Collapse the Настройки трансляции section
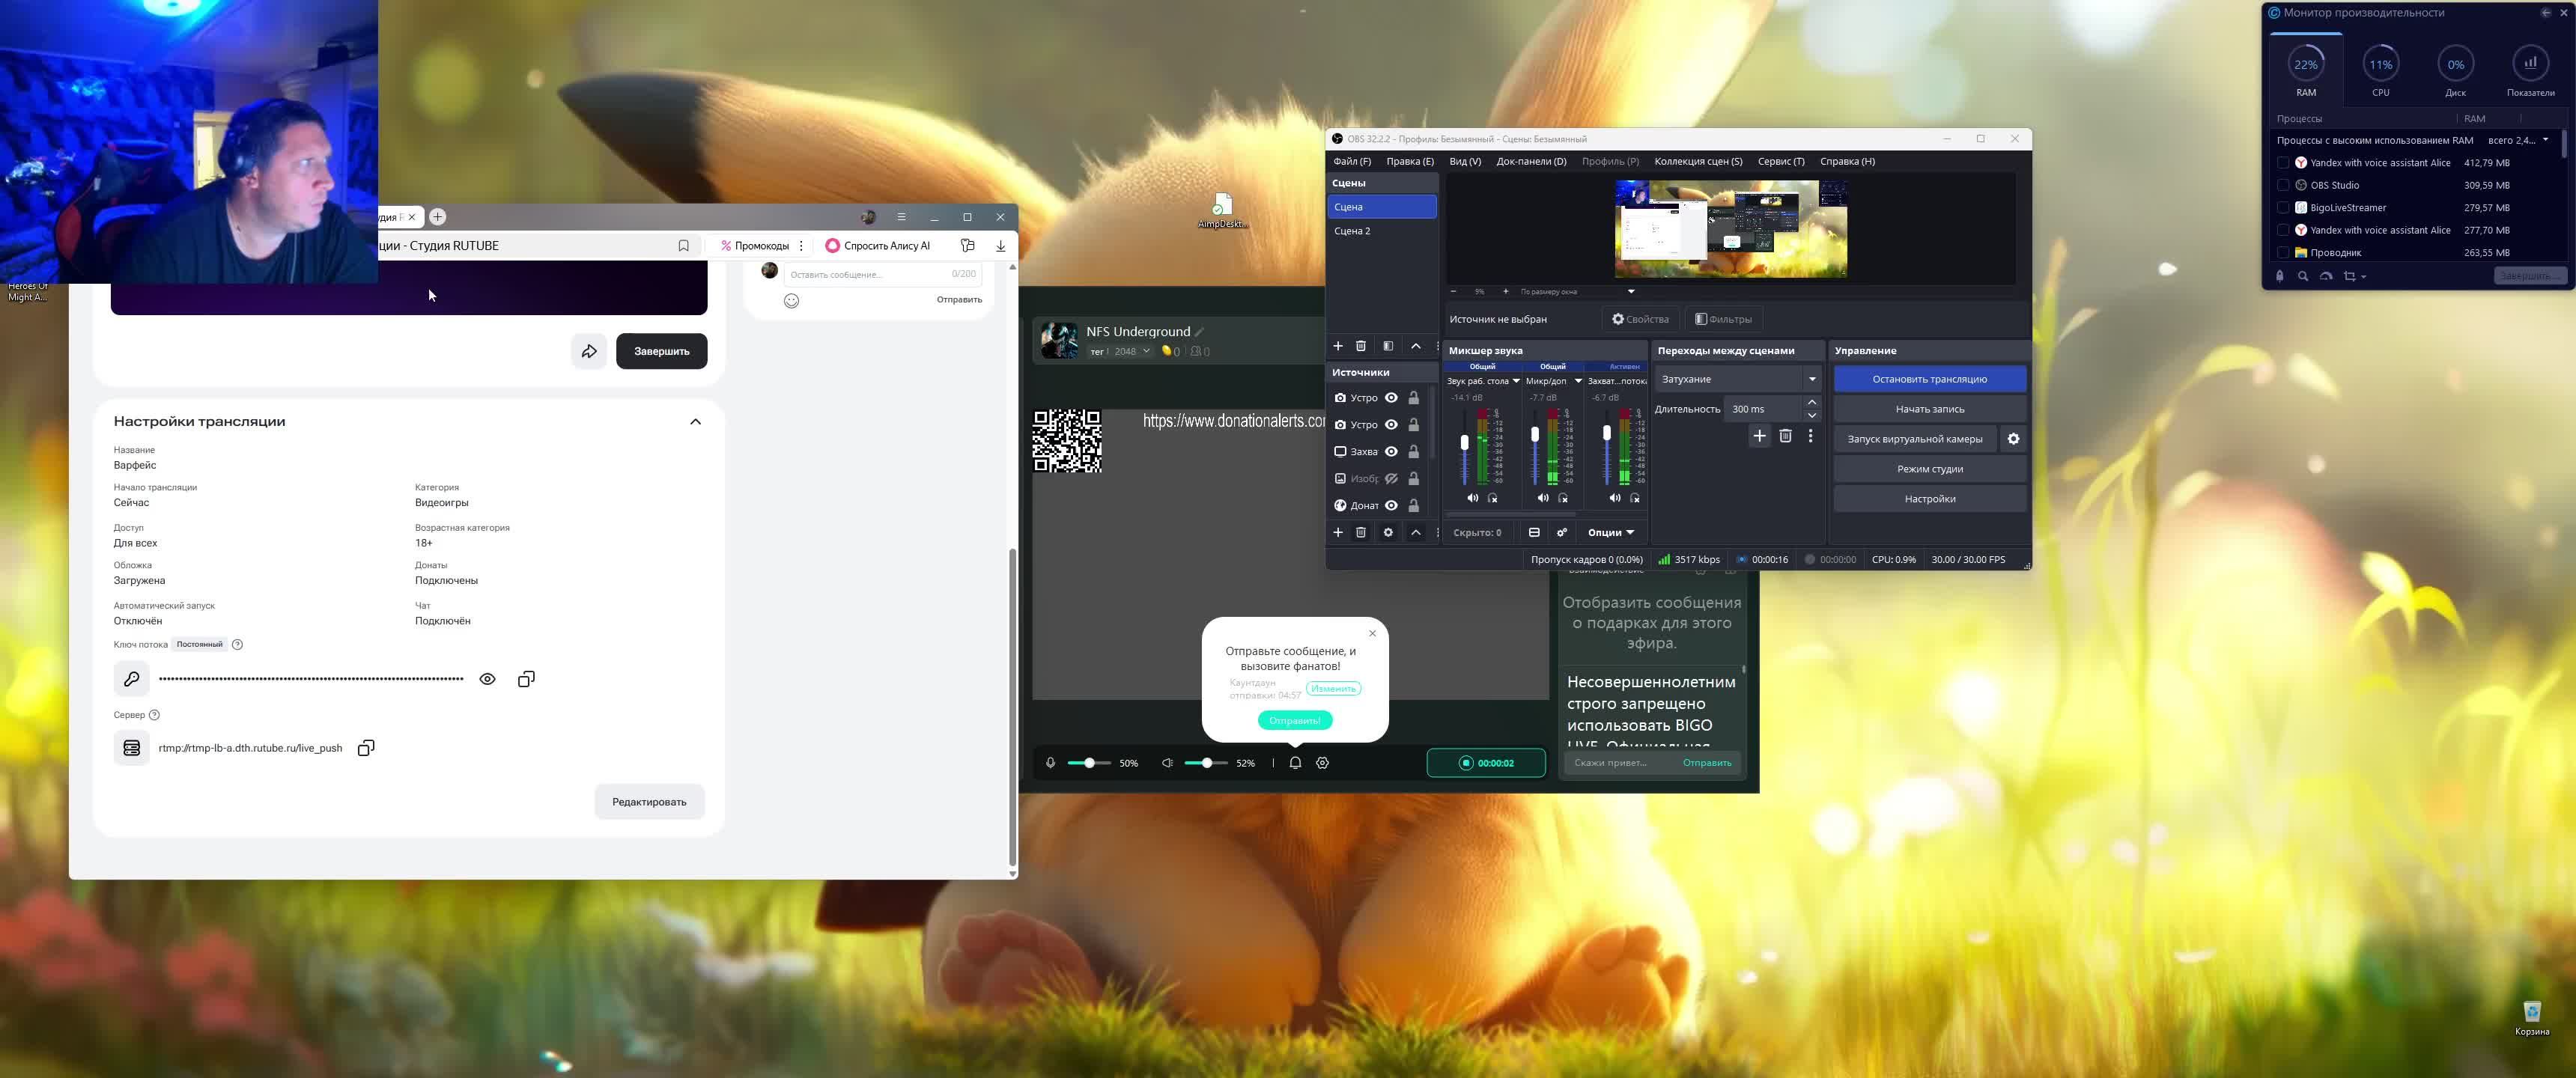 (696, 422)
